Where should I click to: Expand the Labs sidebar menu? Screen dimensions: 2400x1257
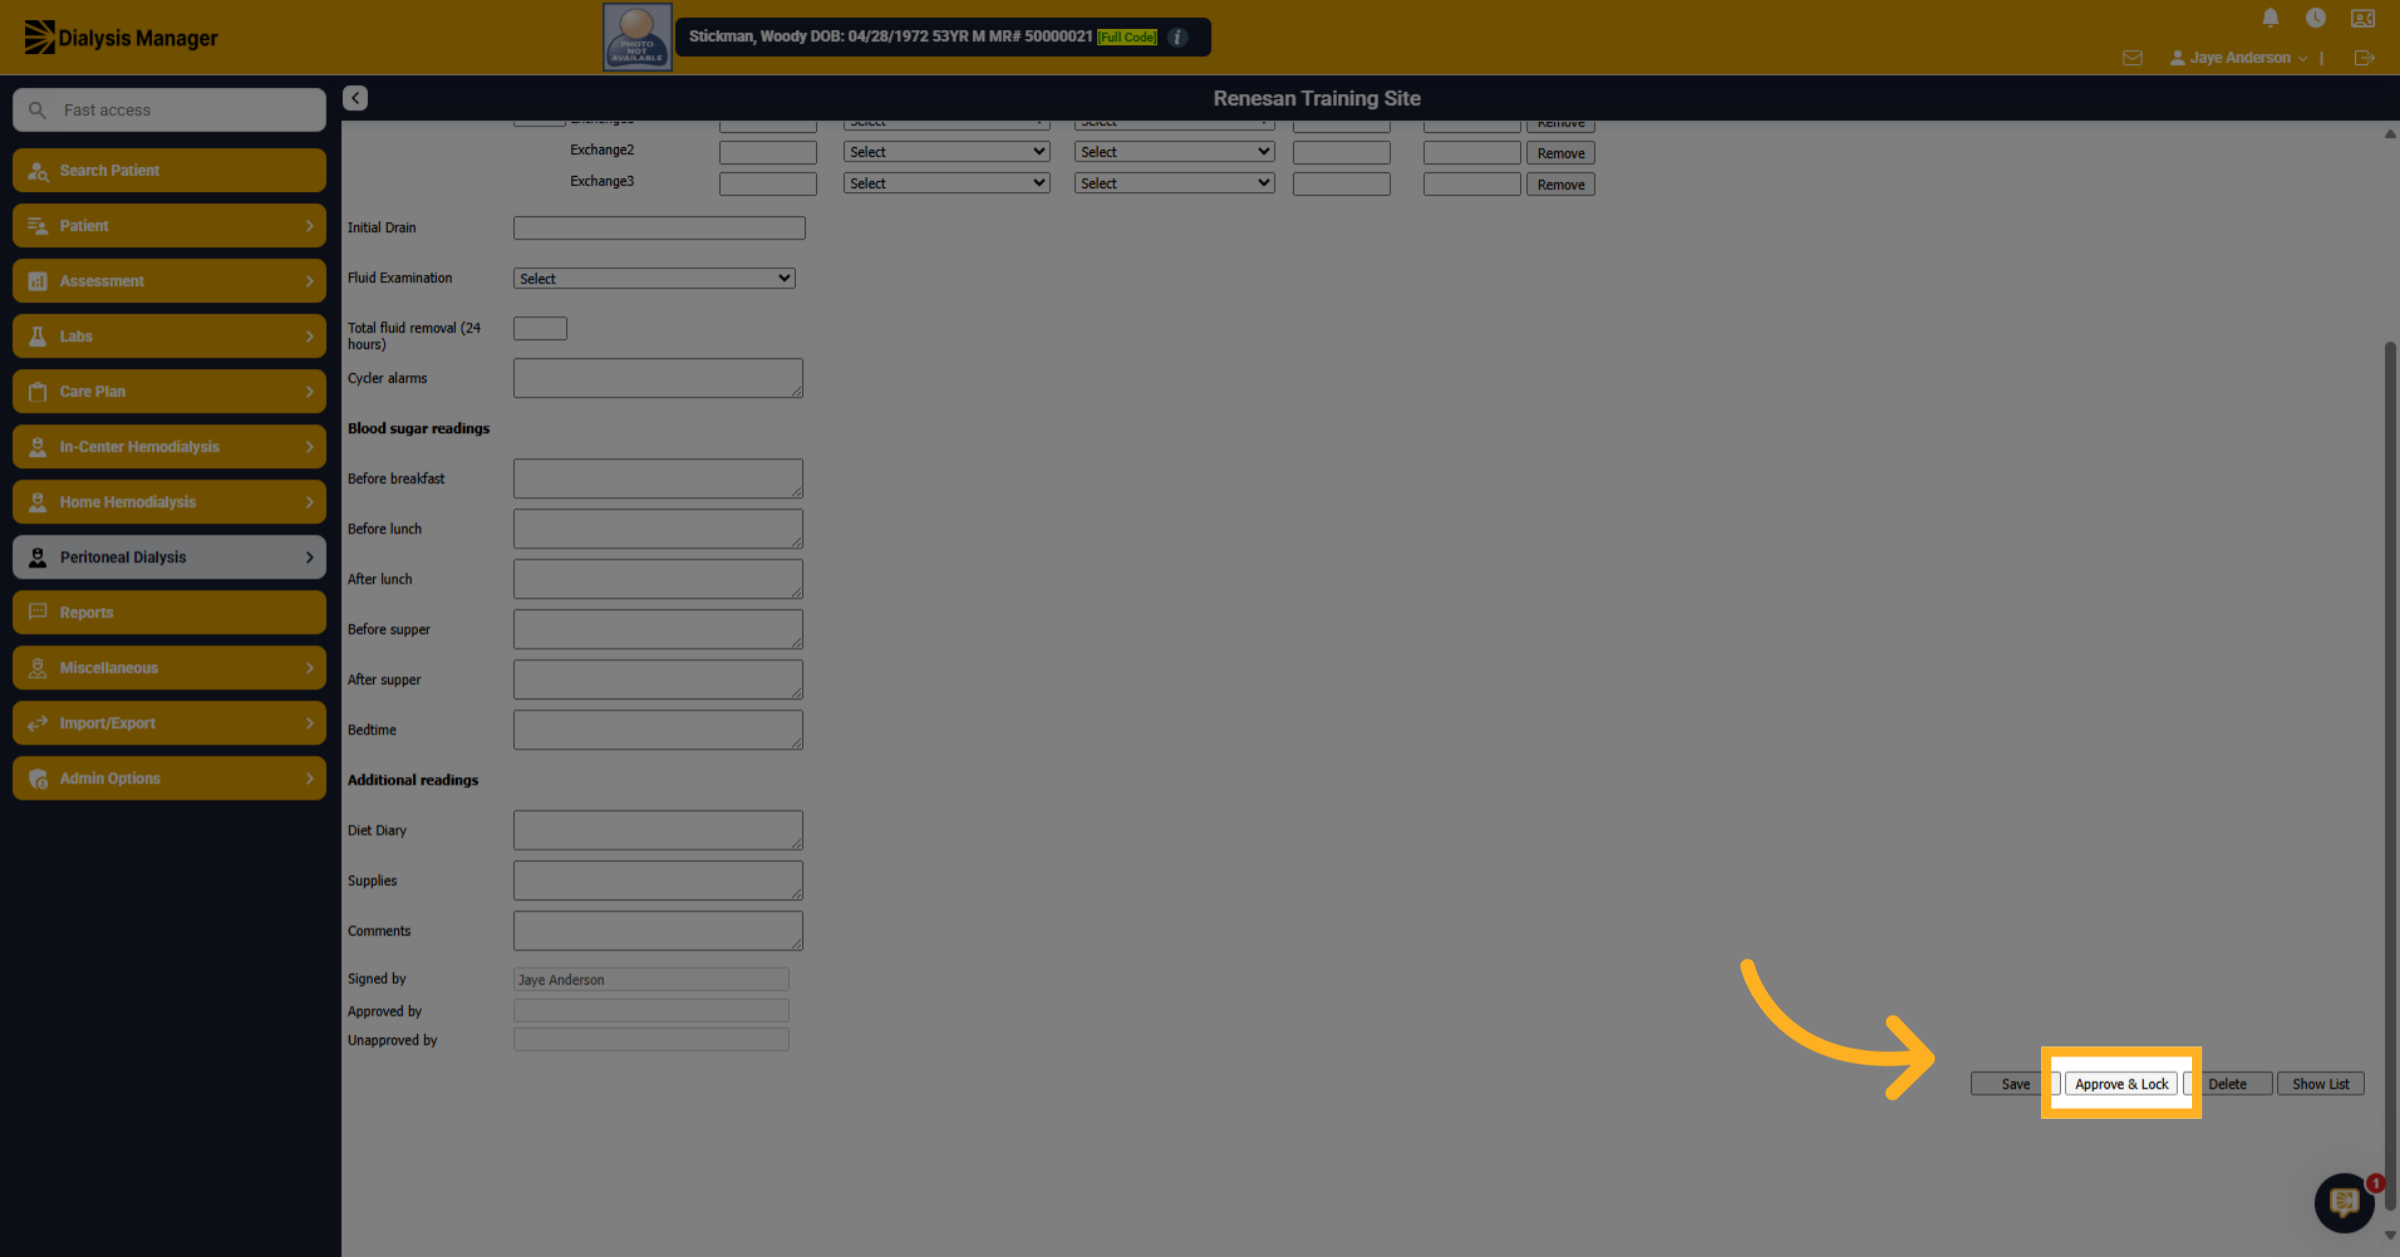169,336
